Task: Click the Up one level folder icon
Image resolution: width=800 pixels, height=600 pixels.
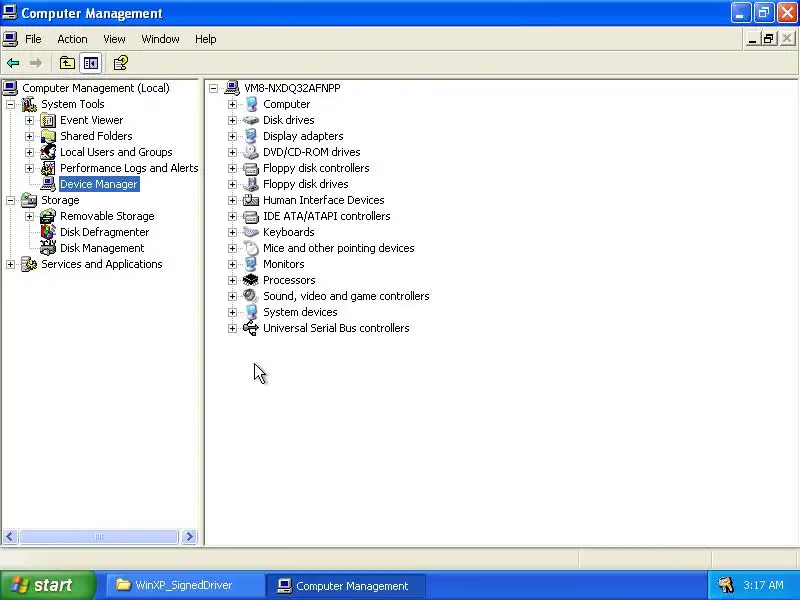Action: (67, 63)
